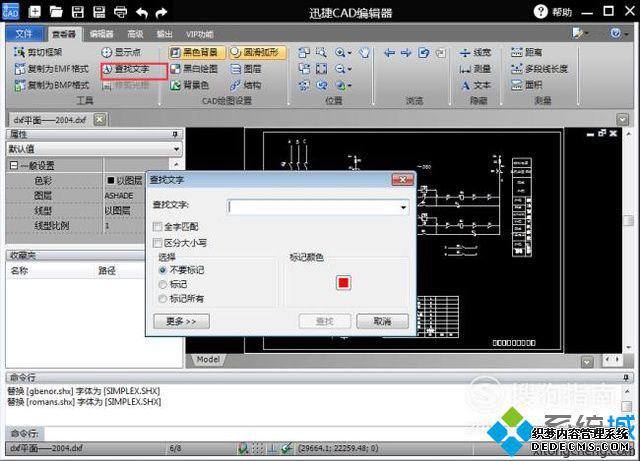Close the 查找文字 dialog

pos(402,180)
